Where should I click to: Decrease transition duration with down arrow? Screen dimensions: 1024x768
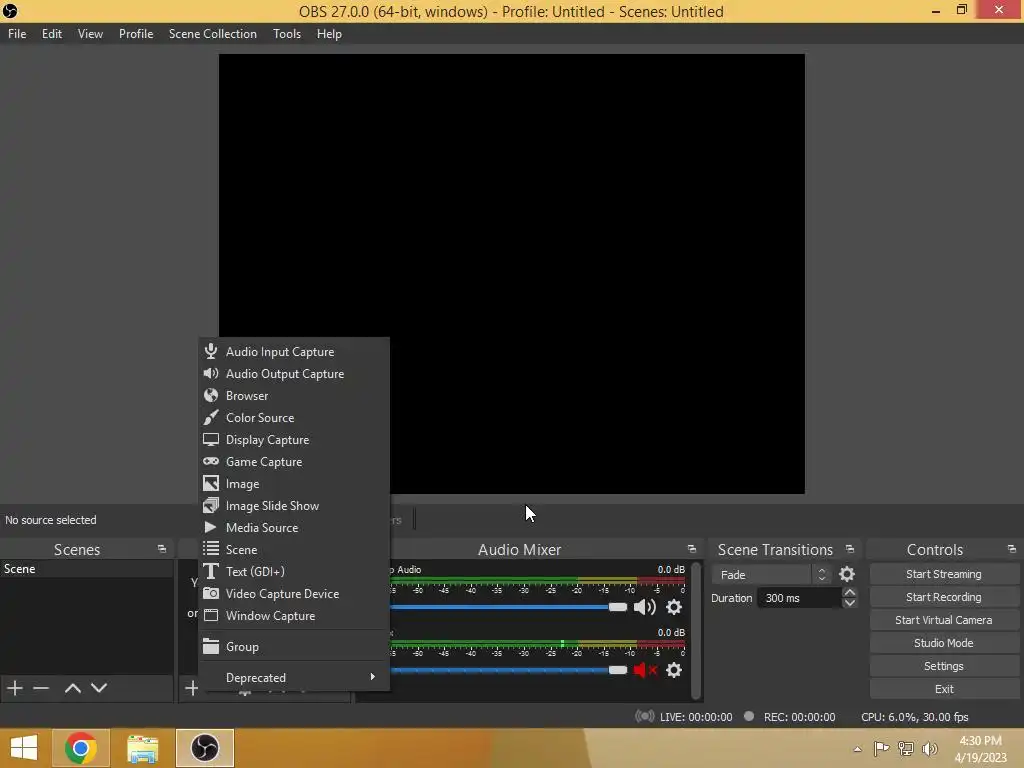(x=850, y=603)
